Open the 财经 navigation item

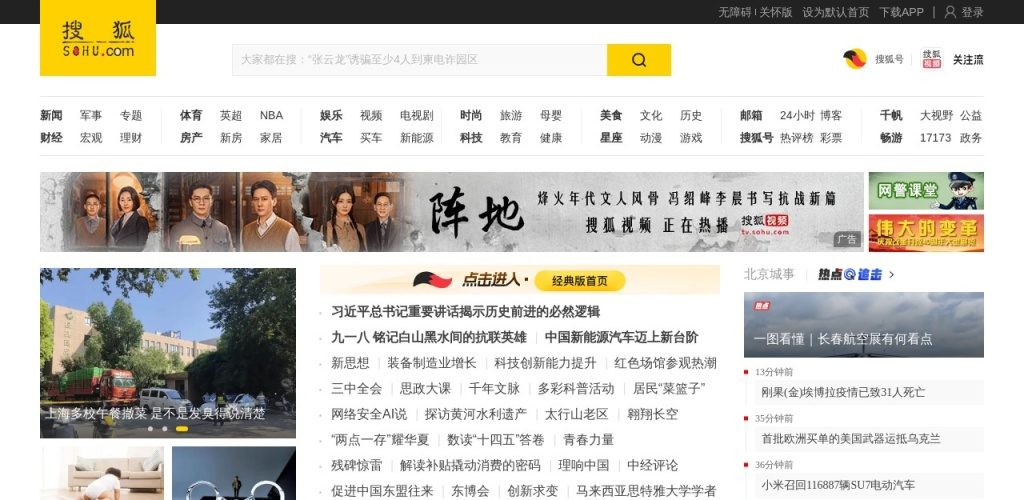pos(51,138)
